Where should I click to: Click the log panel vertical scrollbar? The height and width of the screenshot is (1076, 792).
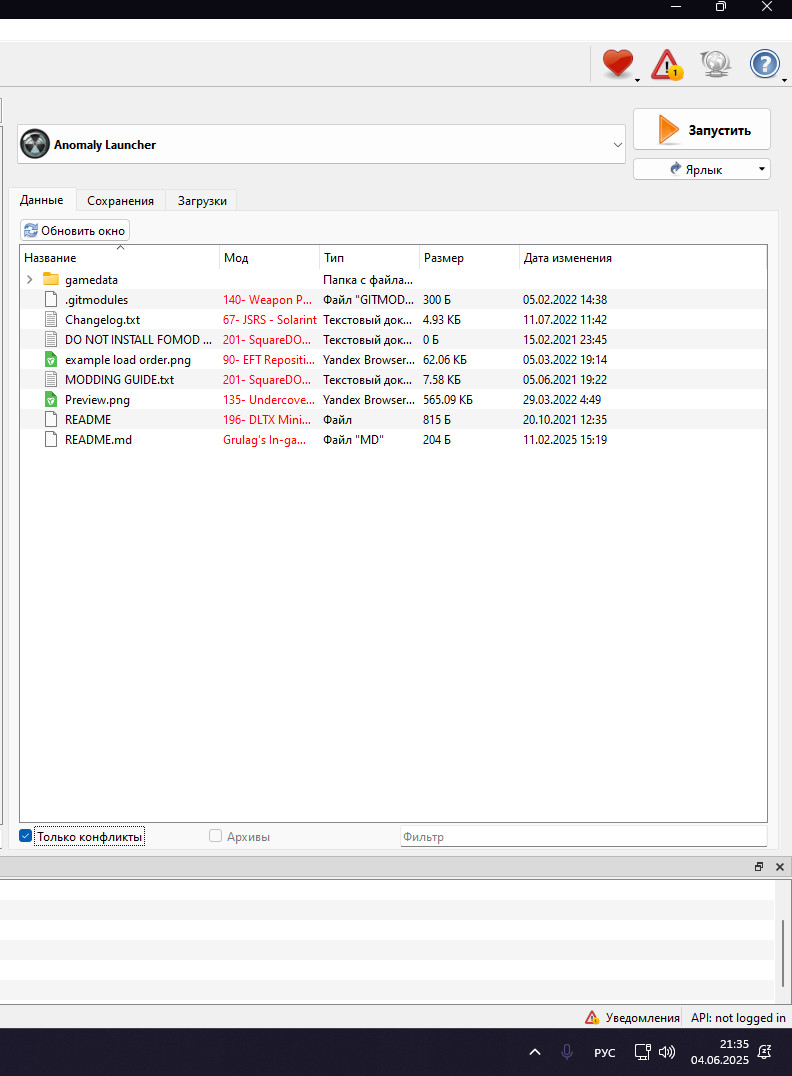click(782, 953)
